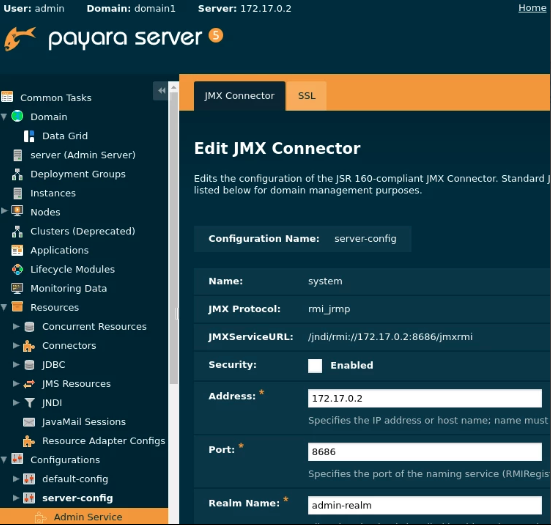
Task: Click the sidebar vertical scrollbar
Action: point(174,239)
